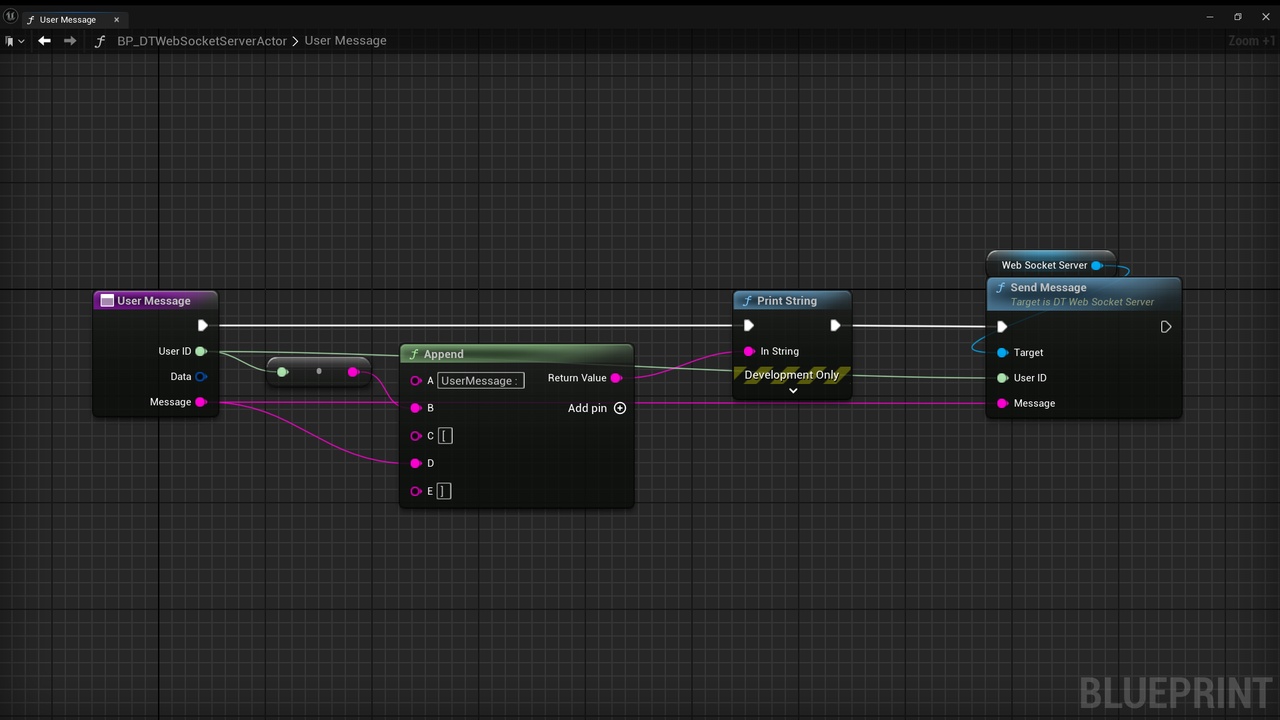The image size is (1280, 720).
Task: Select BP_DTWebSocketServerActor in breadcrumb
Action: pyautogui.click(x=202, y=41)
